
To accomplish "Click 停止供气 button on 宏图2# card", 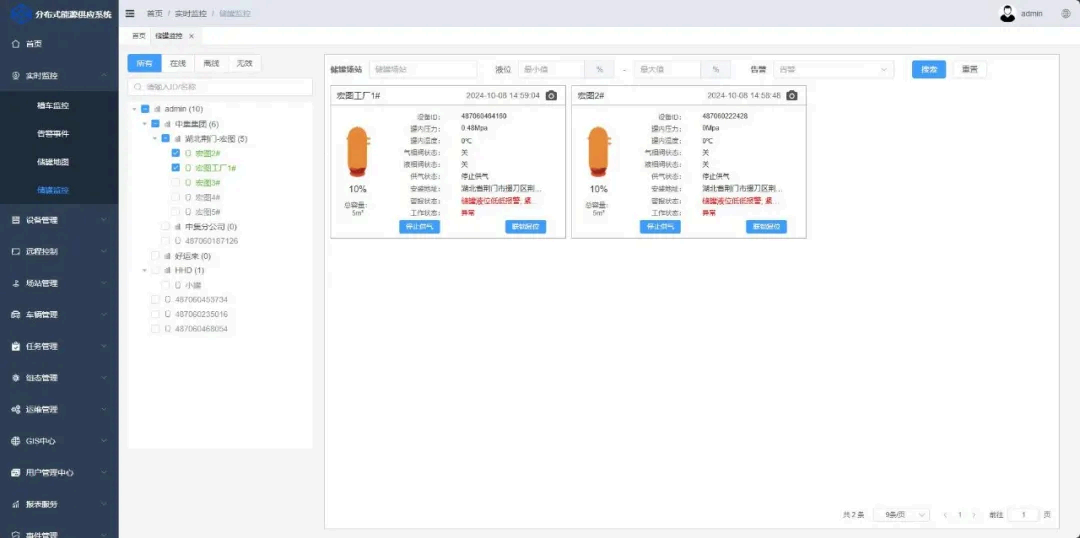I will (660, 227).
